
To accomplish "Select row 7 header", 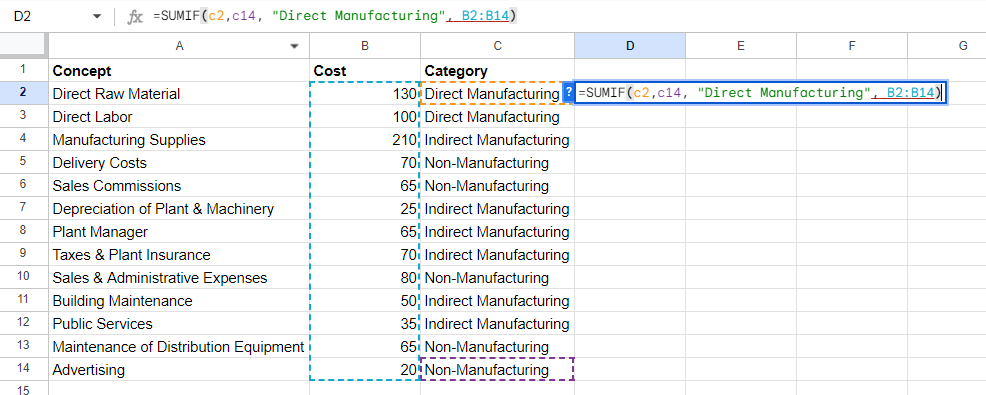I will pyautogui.click(x=23, y=209).
